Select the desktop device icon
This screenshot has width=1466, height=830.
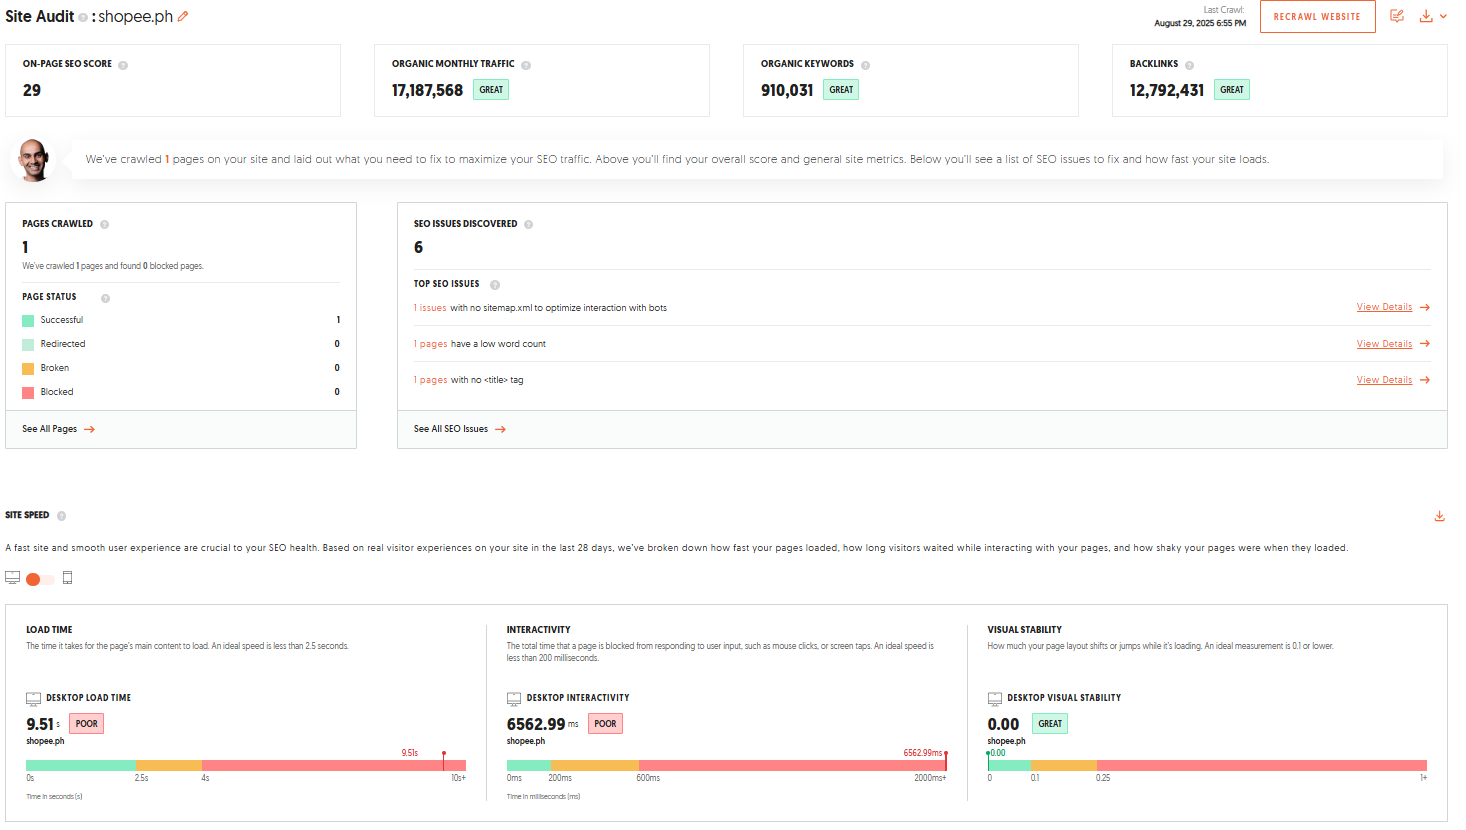coord(12,578)
